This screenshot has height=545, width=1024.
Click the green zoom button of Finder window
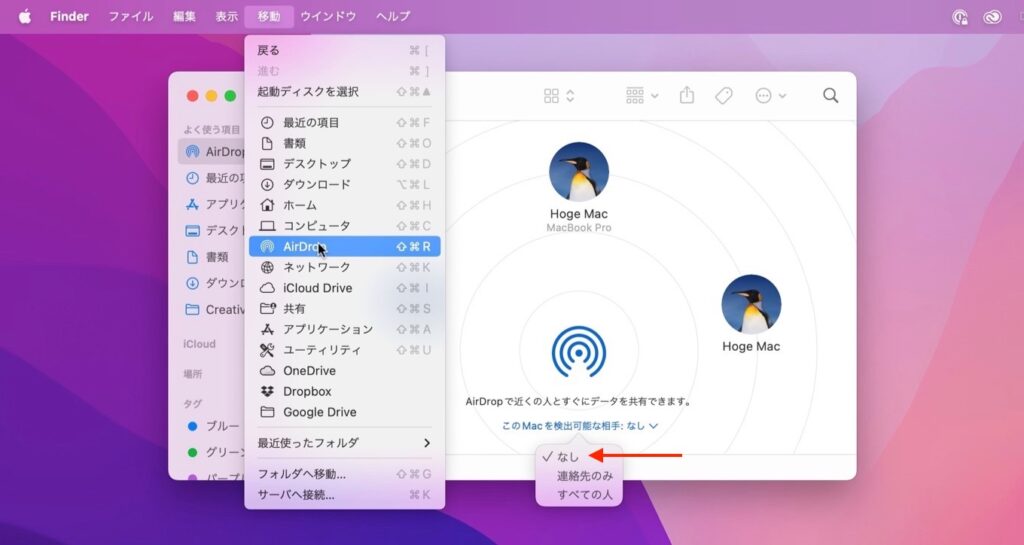[x=231, y=96]
